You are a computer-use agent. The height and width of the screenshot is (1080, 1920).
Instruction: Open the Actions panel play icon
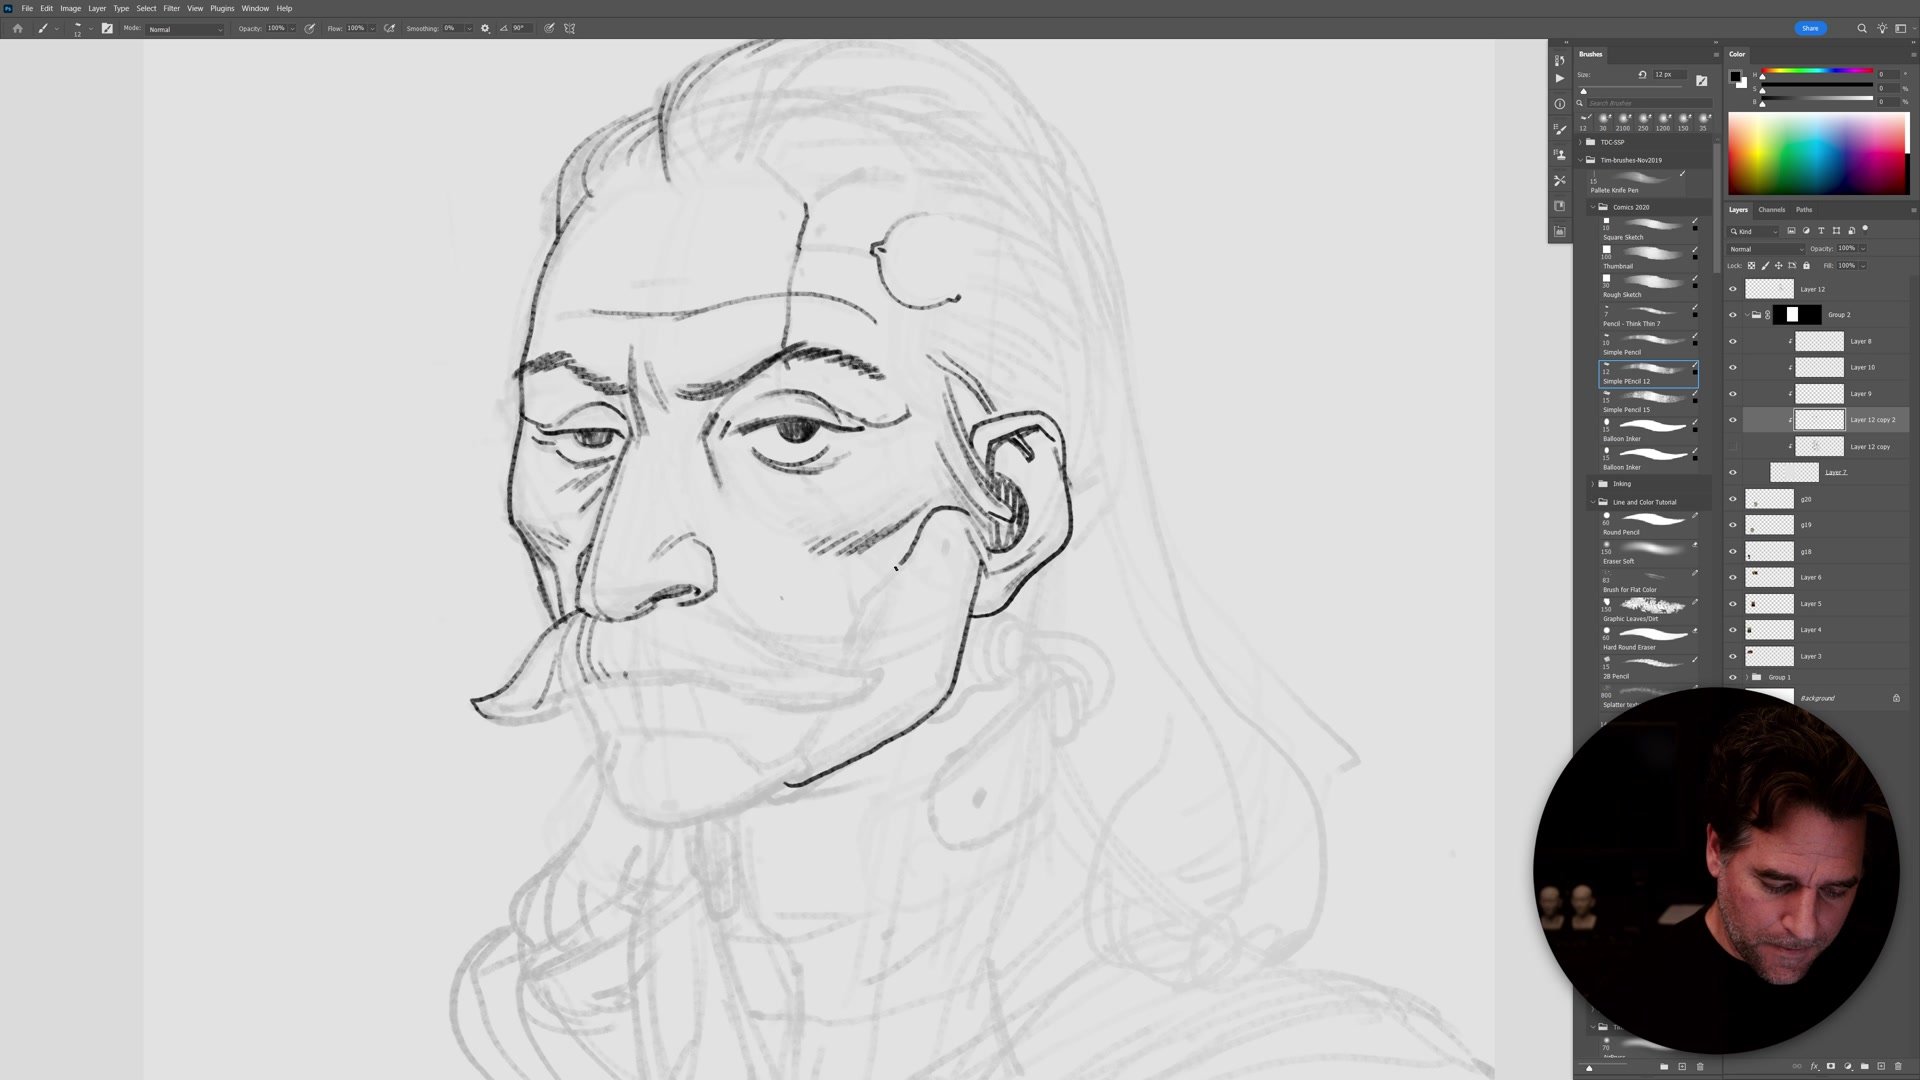tap(1560, 78)
